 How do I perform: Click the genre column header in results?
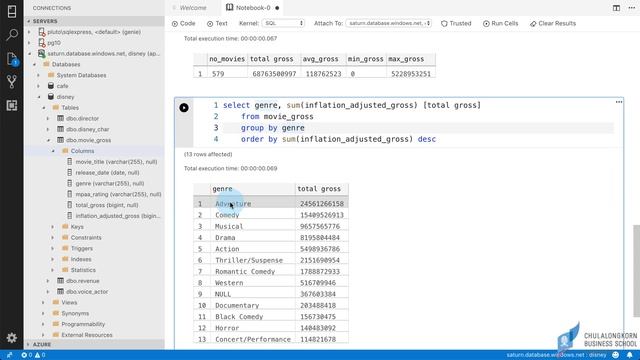pyautogui.click(x=253, y=189)
